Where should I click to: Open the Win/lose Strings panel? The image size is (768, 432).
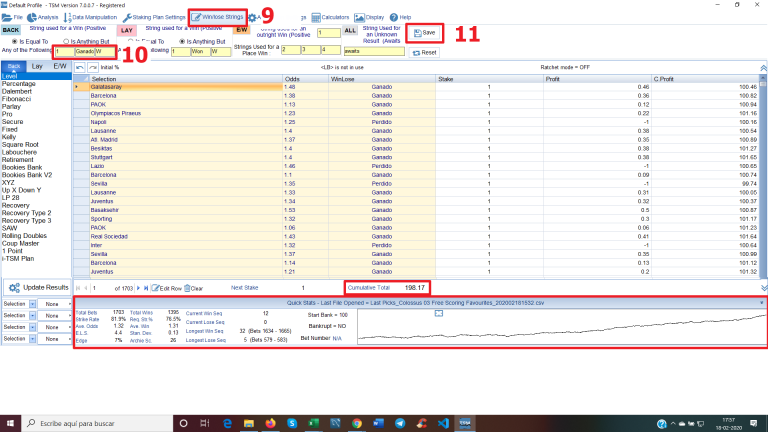(217, 17)
